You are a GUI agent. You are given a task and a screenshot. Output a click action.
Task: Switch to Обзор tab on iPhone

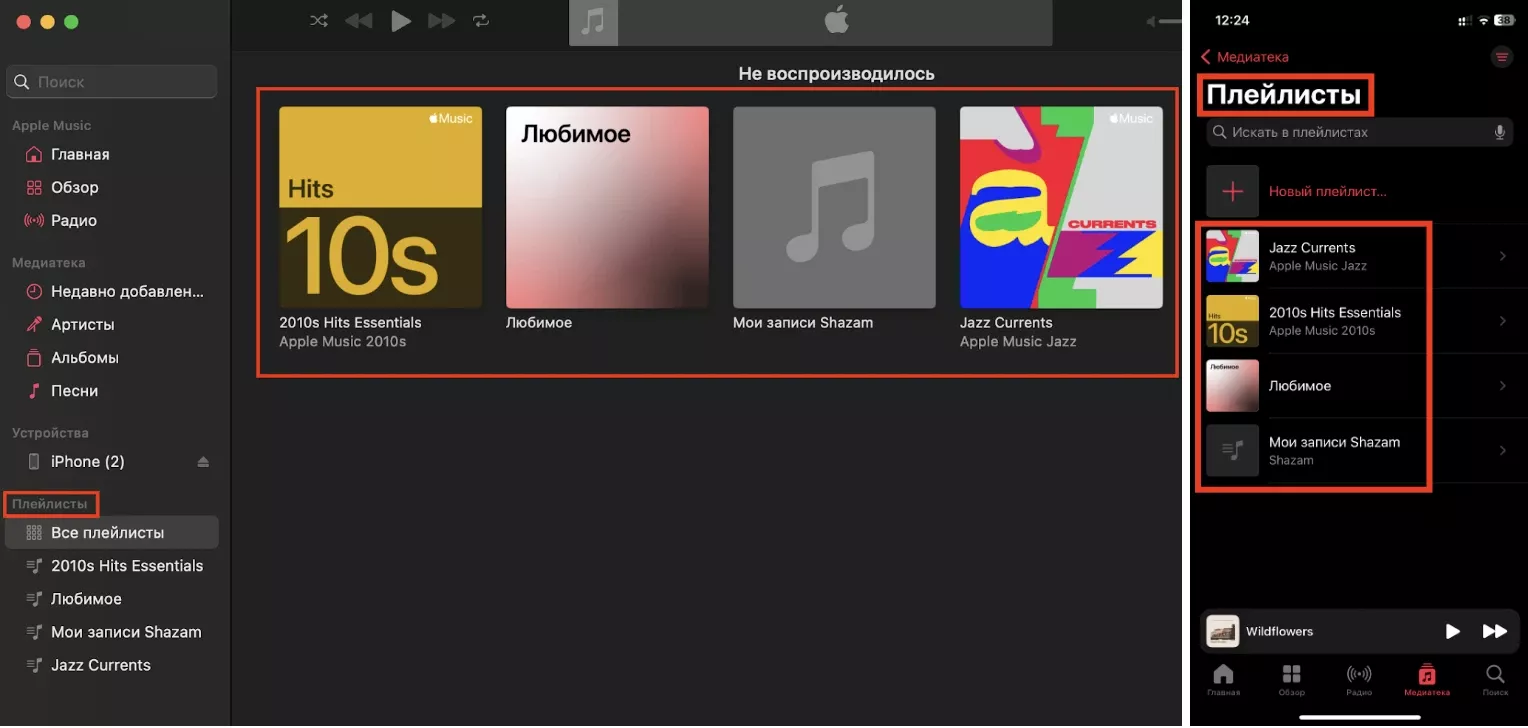[1291, 680]
